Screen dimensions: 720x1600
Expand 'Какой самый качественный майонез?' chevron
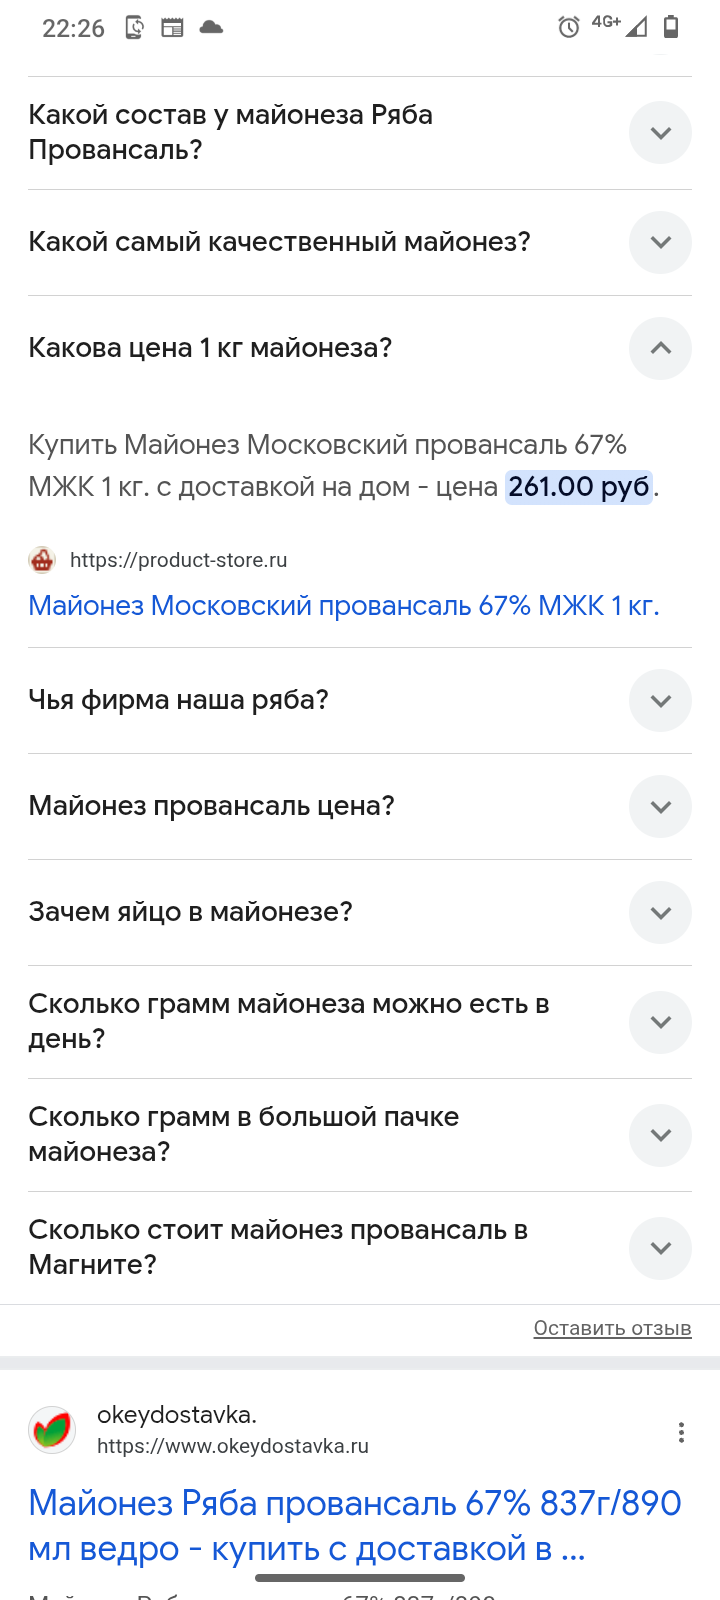tap(660, 242)
